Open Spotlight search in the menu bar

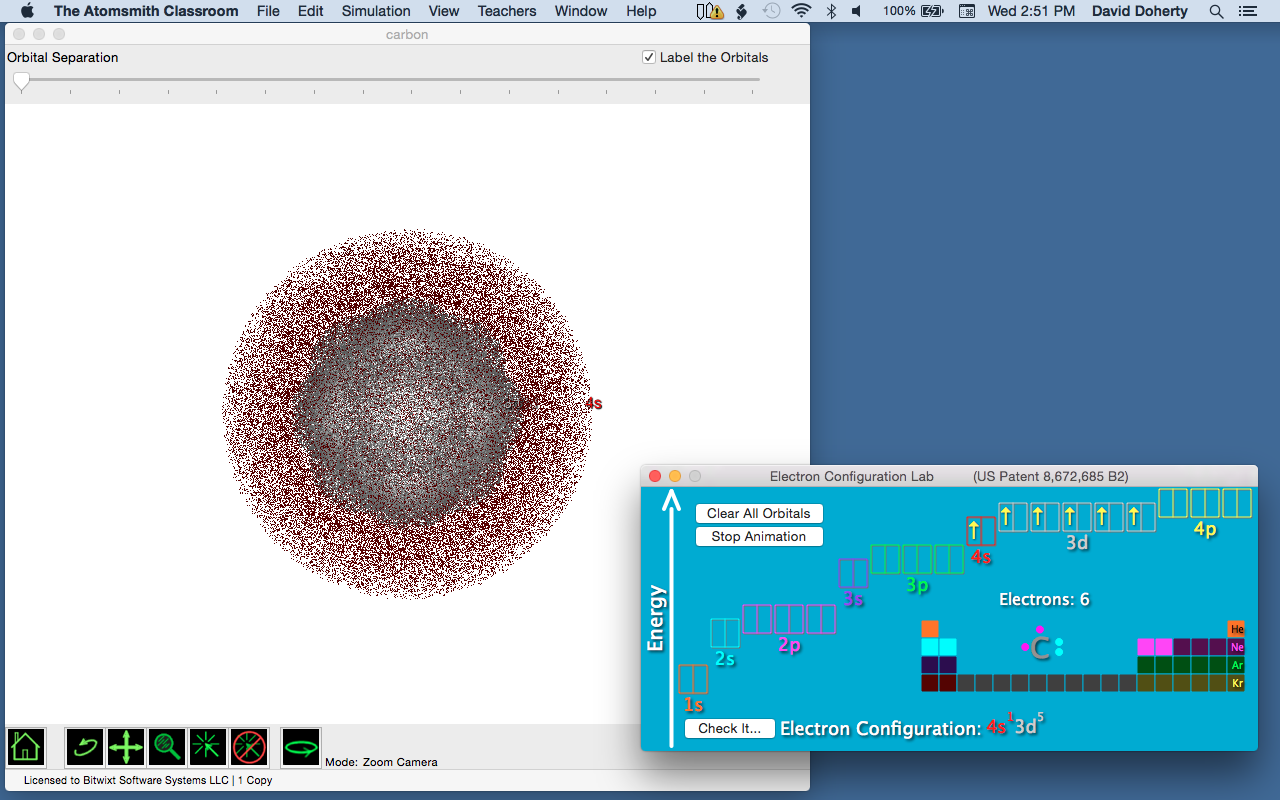pos(1216,11)
